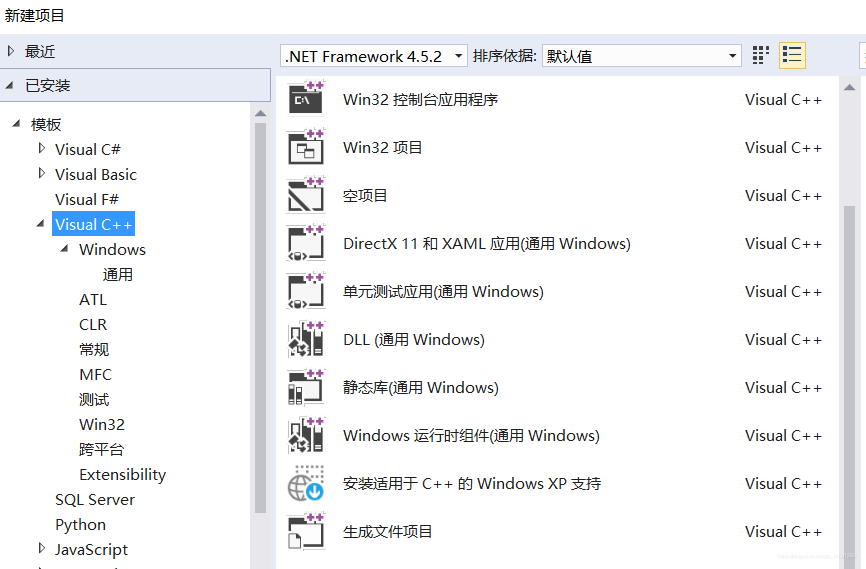Click the template list scrollbar thumb

[x=849, y=387]
